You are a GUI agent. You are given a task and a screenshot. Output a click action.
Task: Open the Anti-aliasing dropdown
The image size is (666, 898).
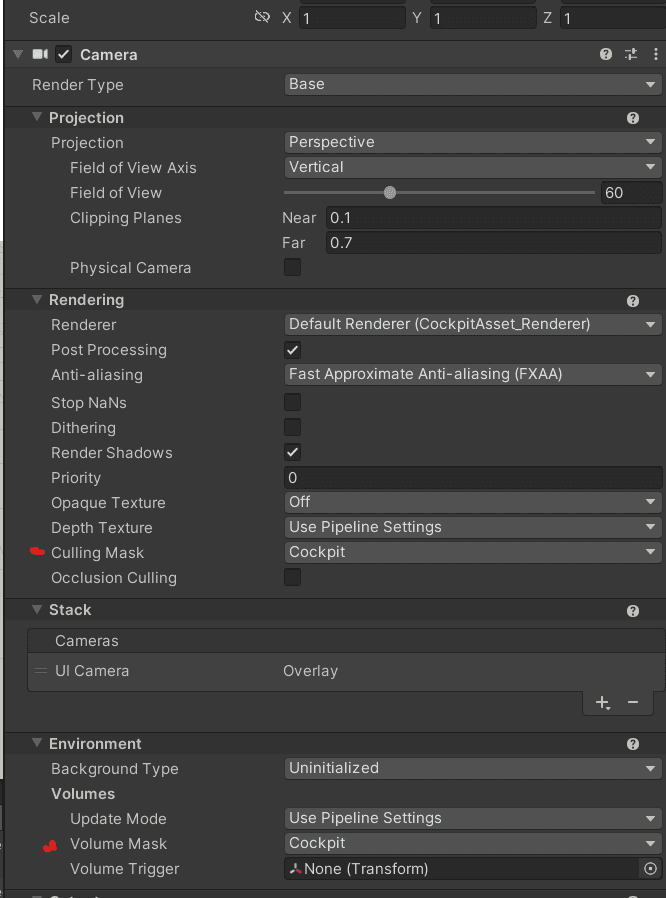pos(473,375)
